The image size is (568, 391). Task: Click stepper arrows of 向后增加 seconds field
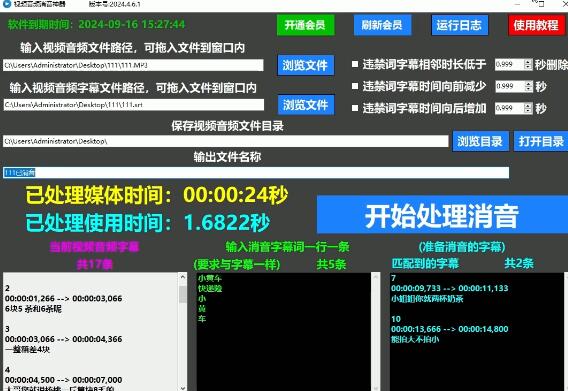tap(529, 108)
